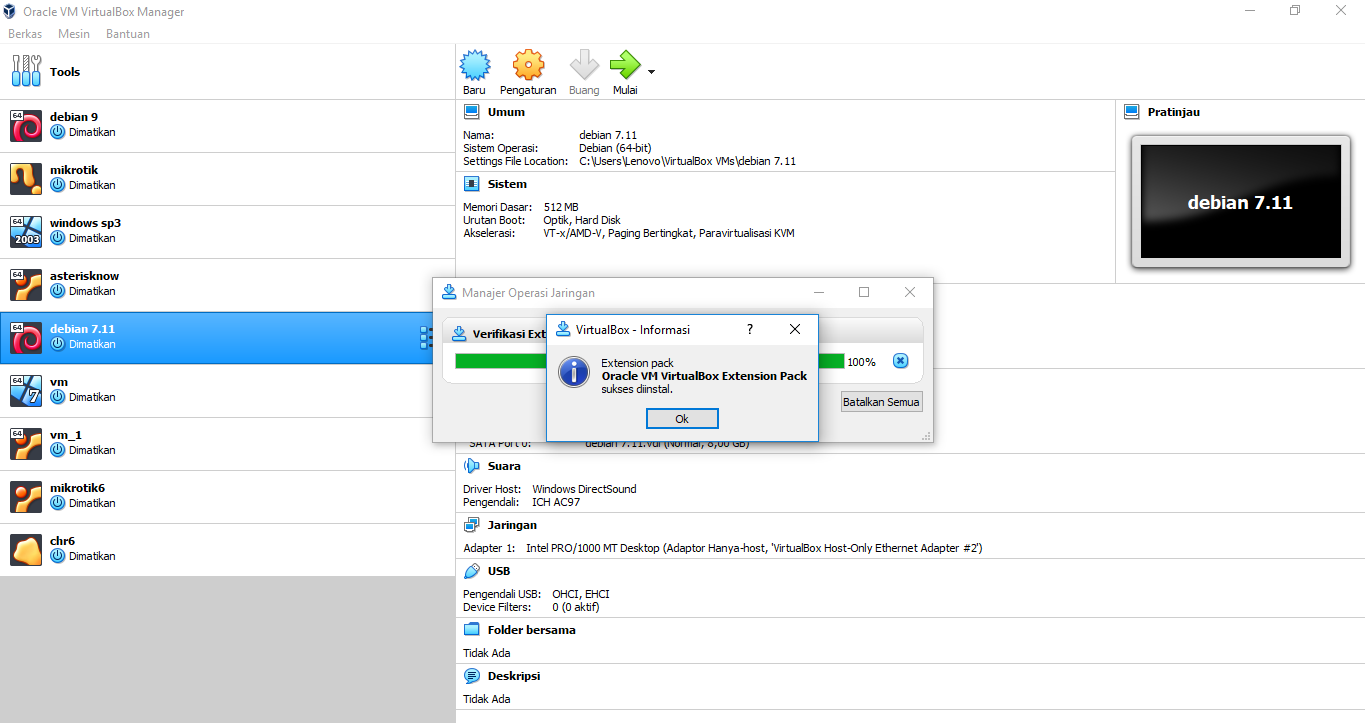Click the debian 7.11 preview thumbnail
The image size is (1365, 723).
coord(1240,202)
